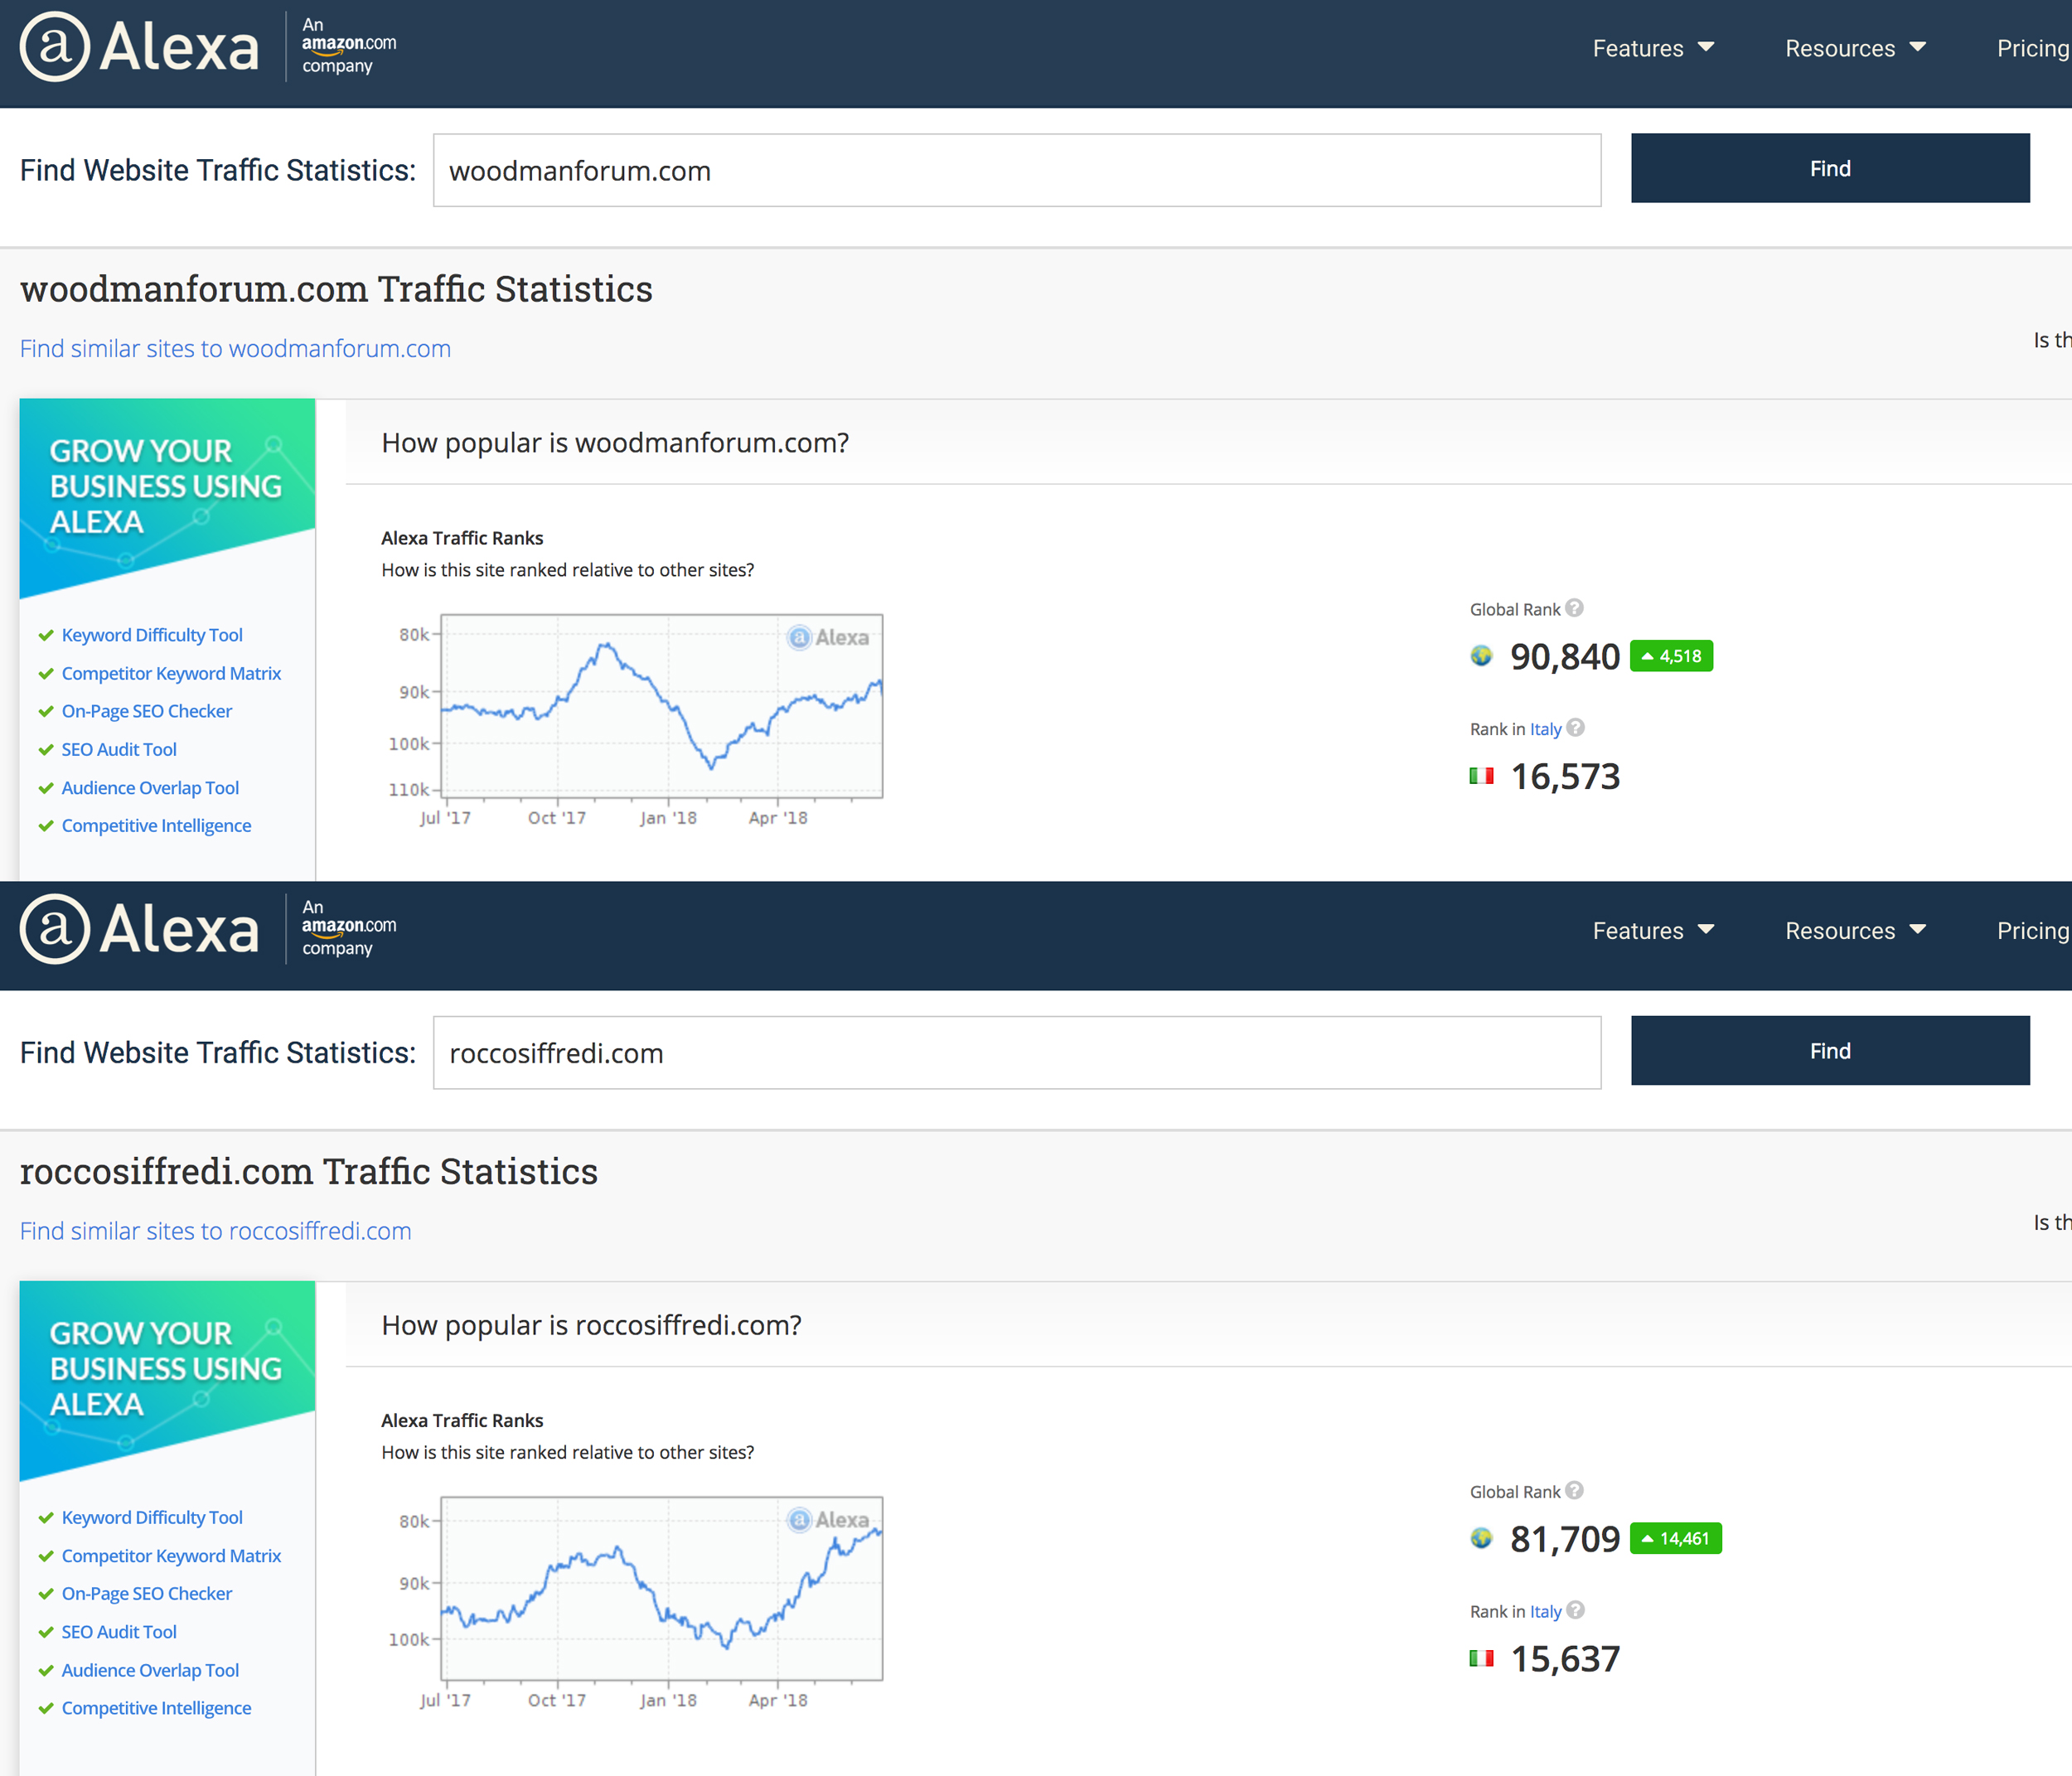Image resolution: width=2072 pixels, height=1776 pixels.
Task: Click the woodmanforum.com traffic rank chart
Action: pos(661,706)
